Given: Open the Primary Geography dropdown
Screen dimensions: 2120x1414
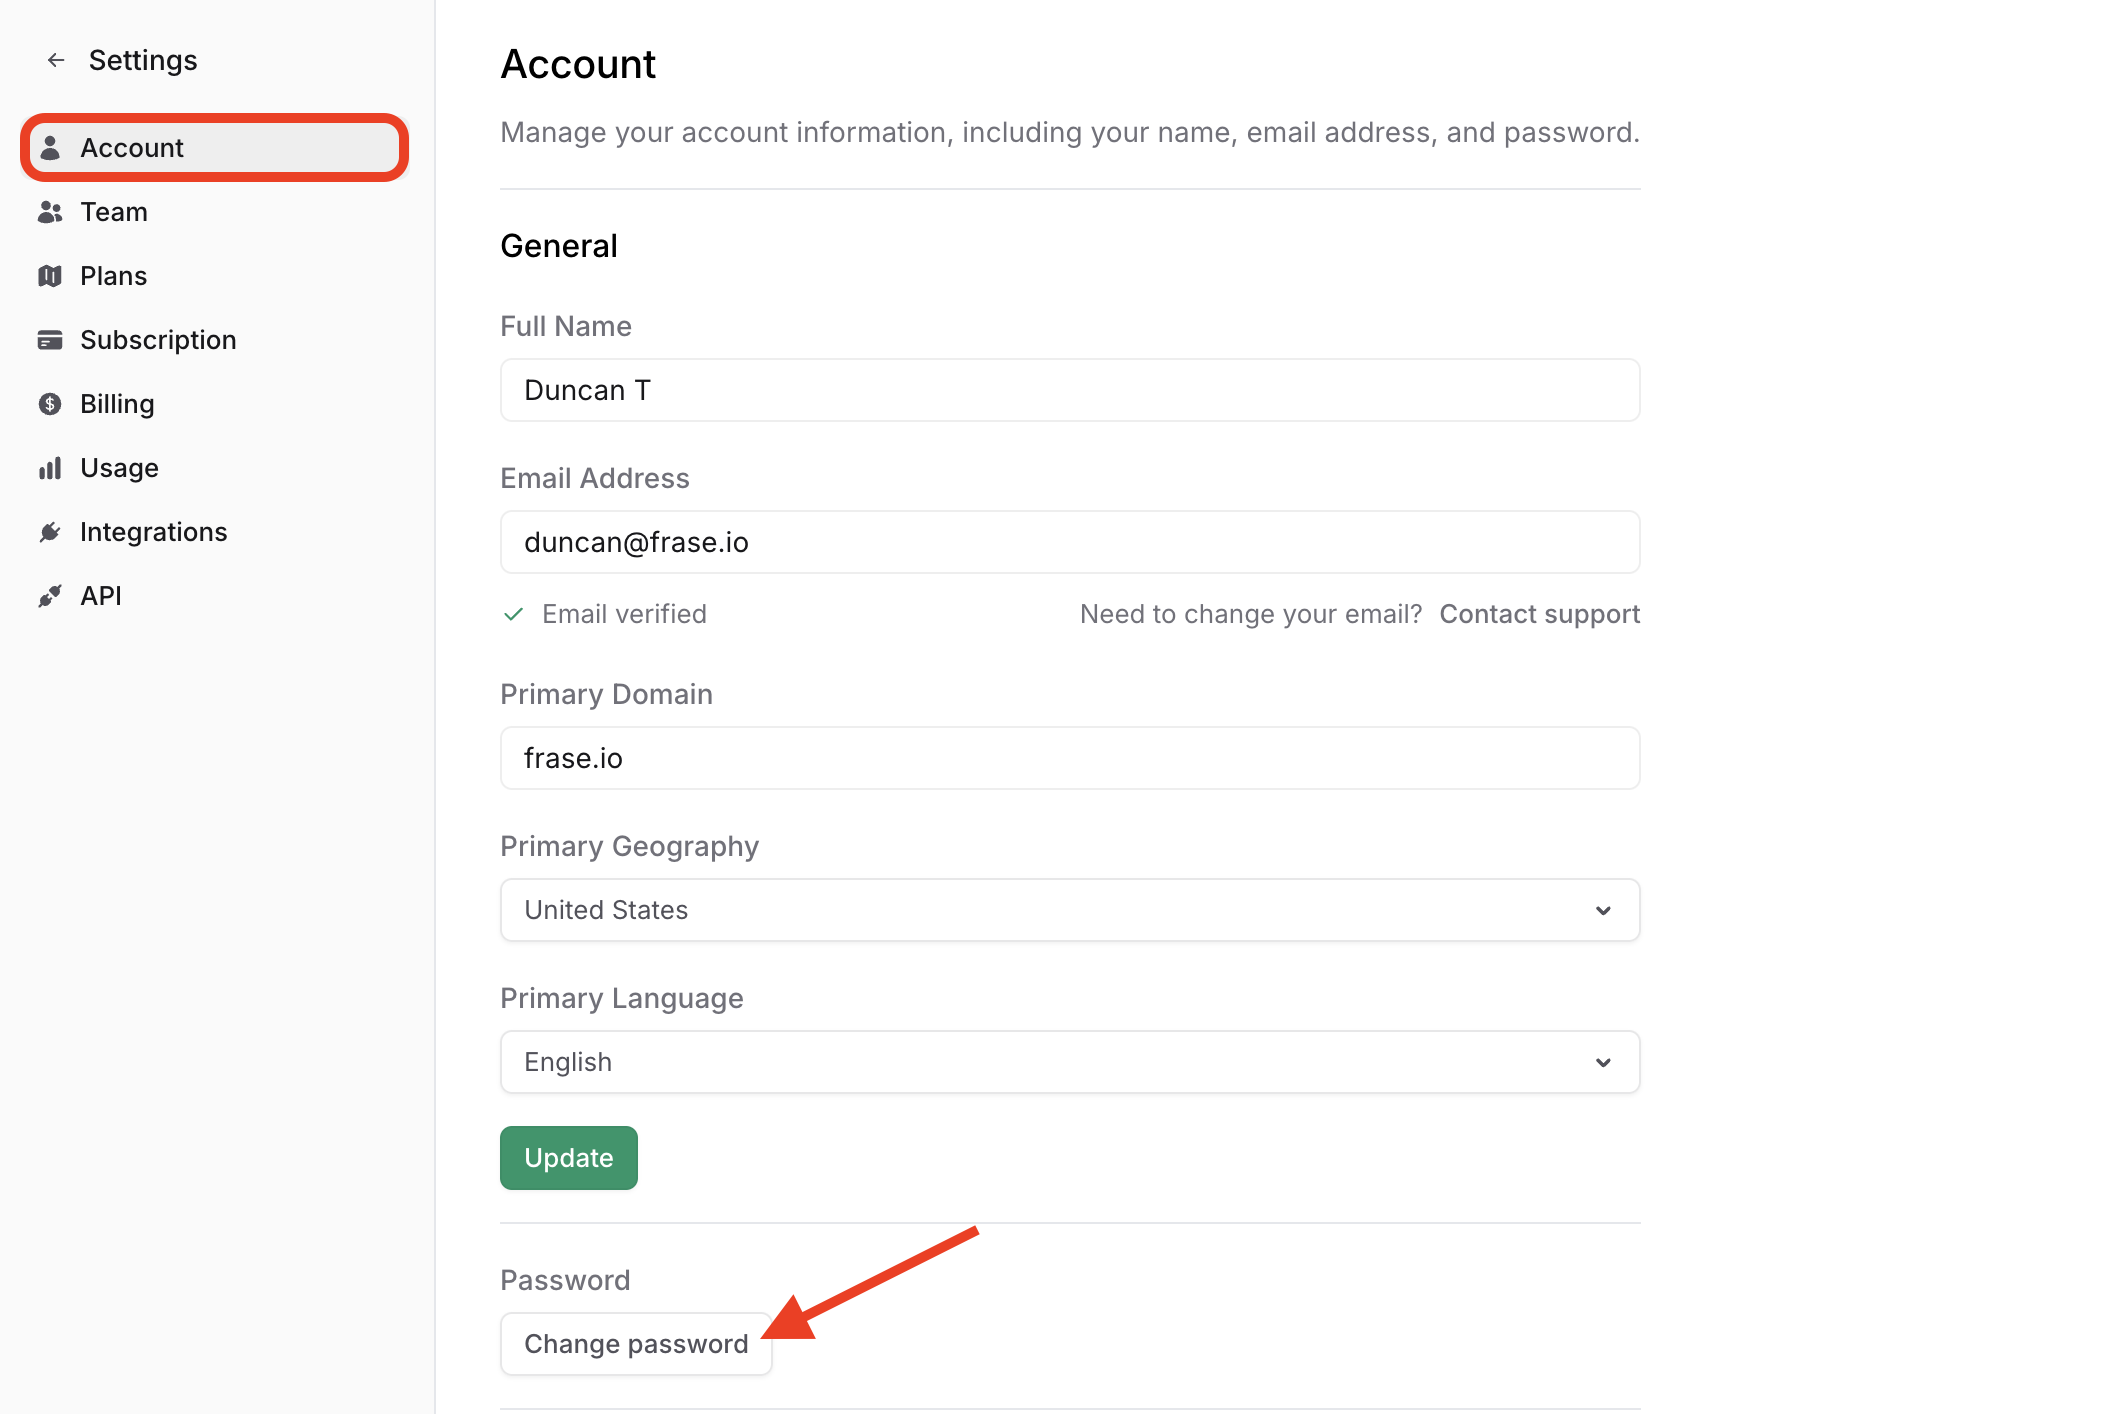Looking at the screenshot, I should coord(1069,910).
